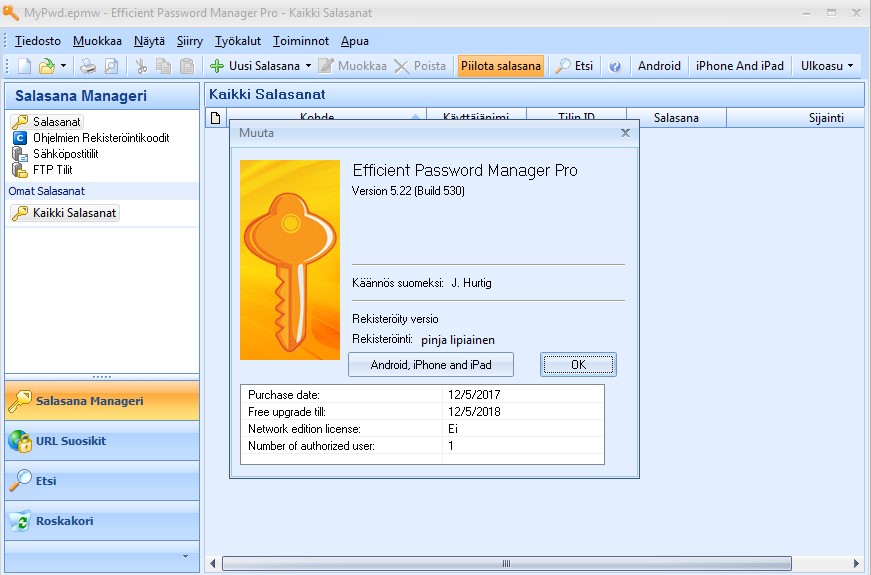Open URL Suosikit navigation pane
This screenshot has height=575, width=871.
(102, 441)
